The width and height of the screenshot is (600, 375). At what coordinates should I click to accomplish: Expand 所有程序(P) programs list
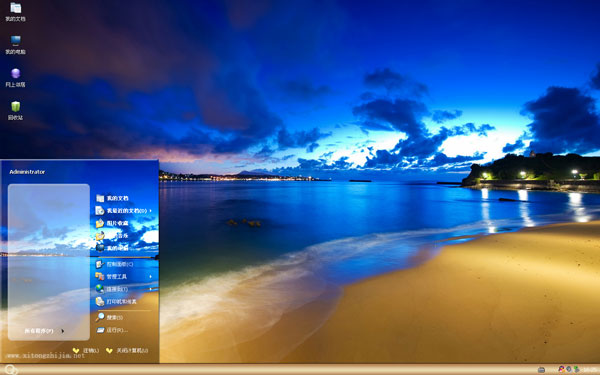44,331
